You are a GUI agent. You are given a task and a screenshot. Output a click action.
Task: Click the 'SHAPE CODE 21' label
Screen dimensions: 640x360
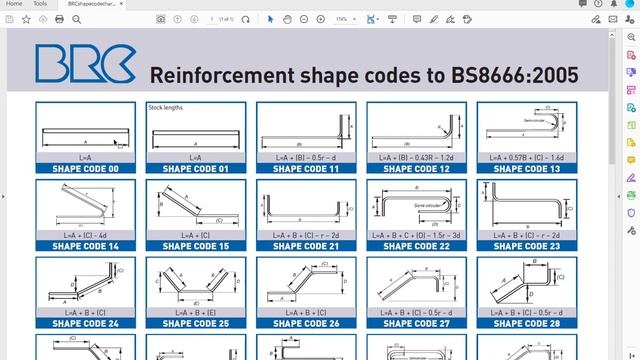point(306,246)
